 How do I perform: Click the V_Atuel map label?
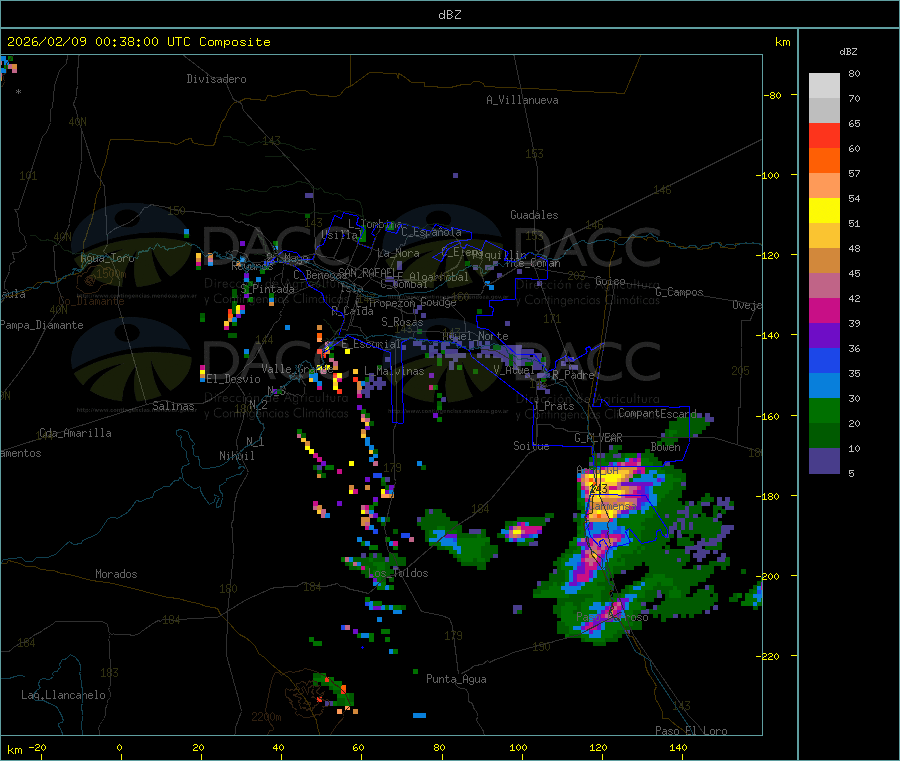(514, 370)
